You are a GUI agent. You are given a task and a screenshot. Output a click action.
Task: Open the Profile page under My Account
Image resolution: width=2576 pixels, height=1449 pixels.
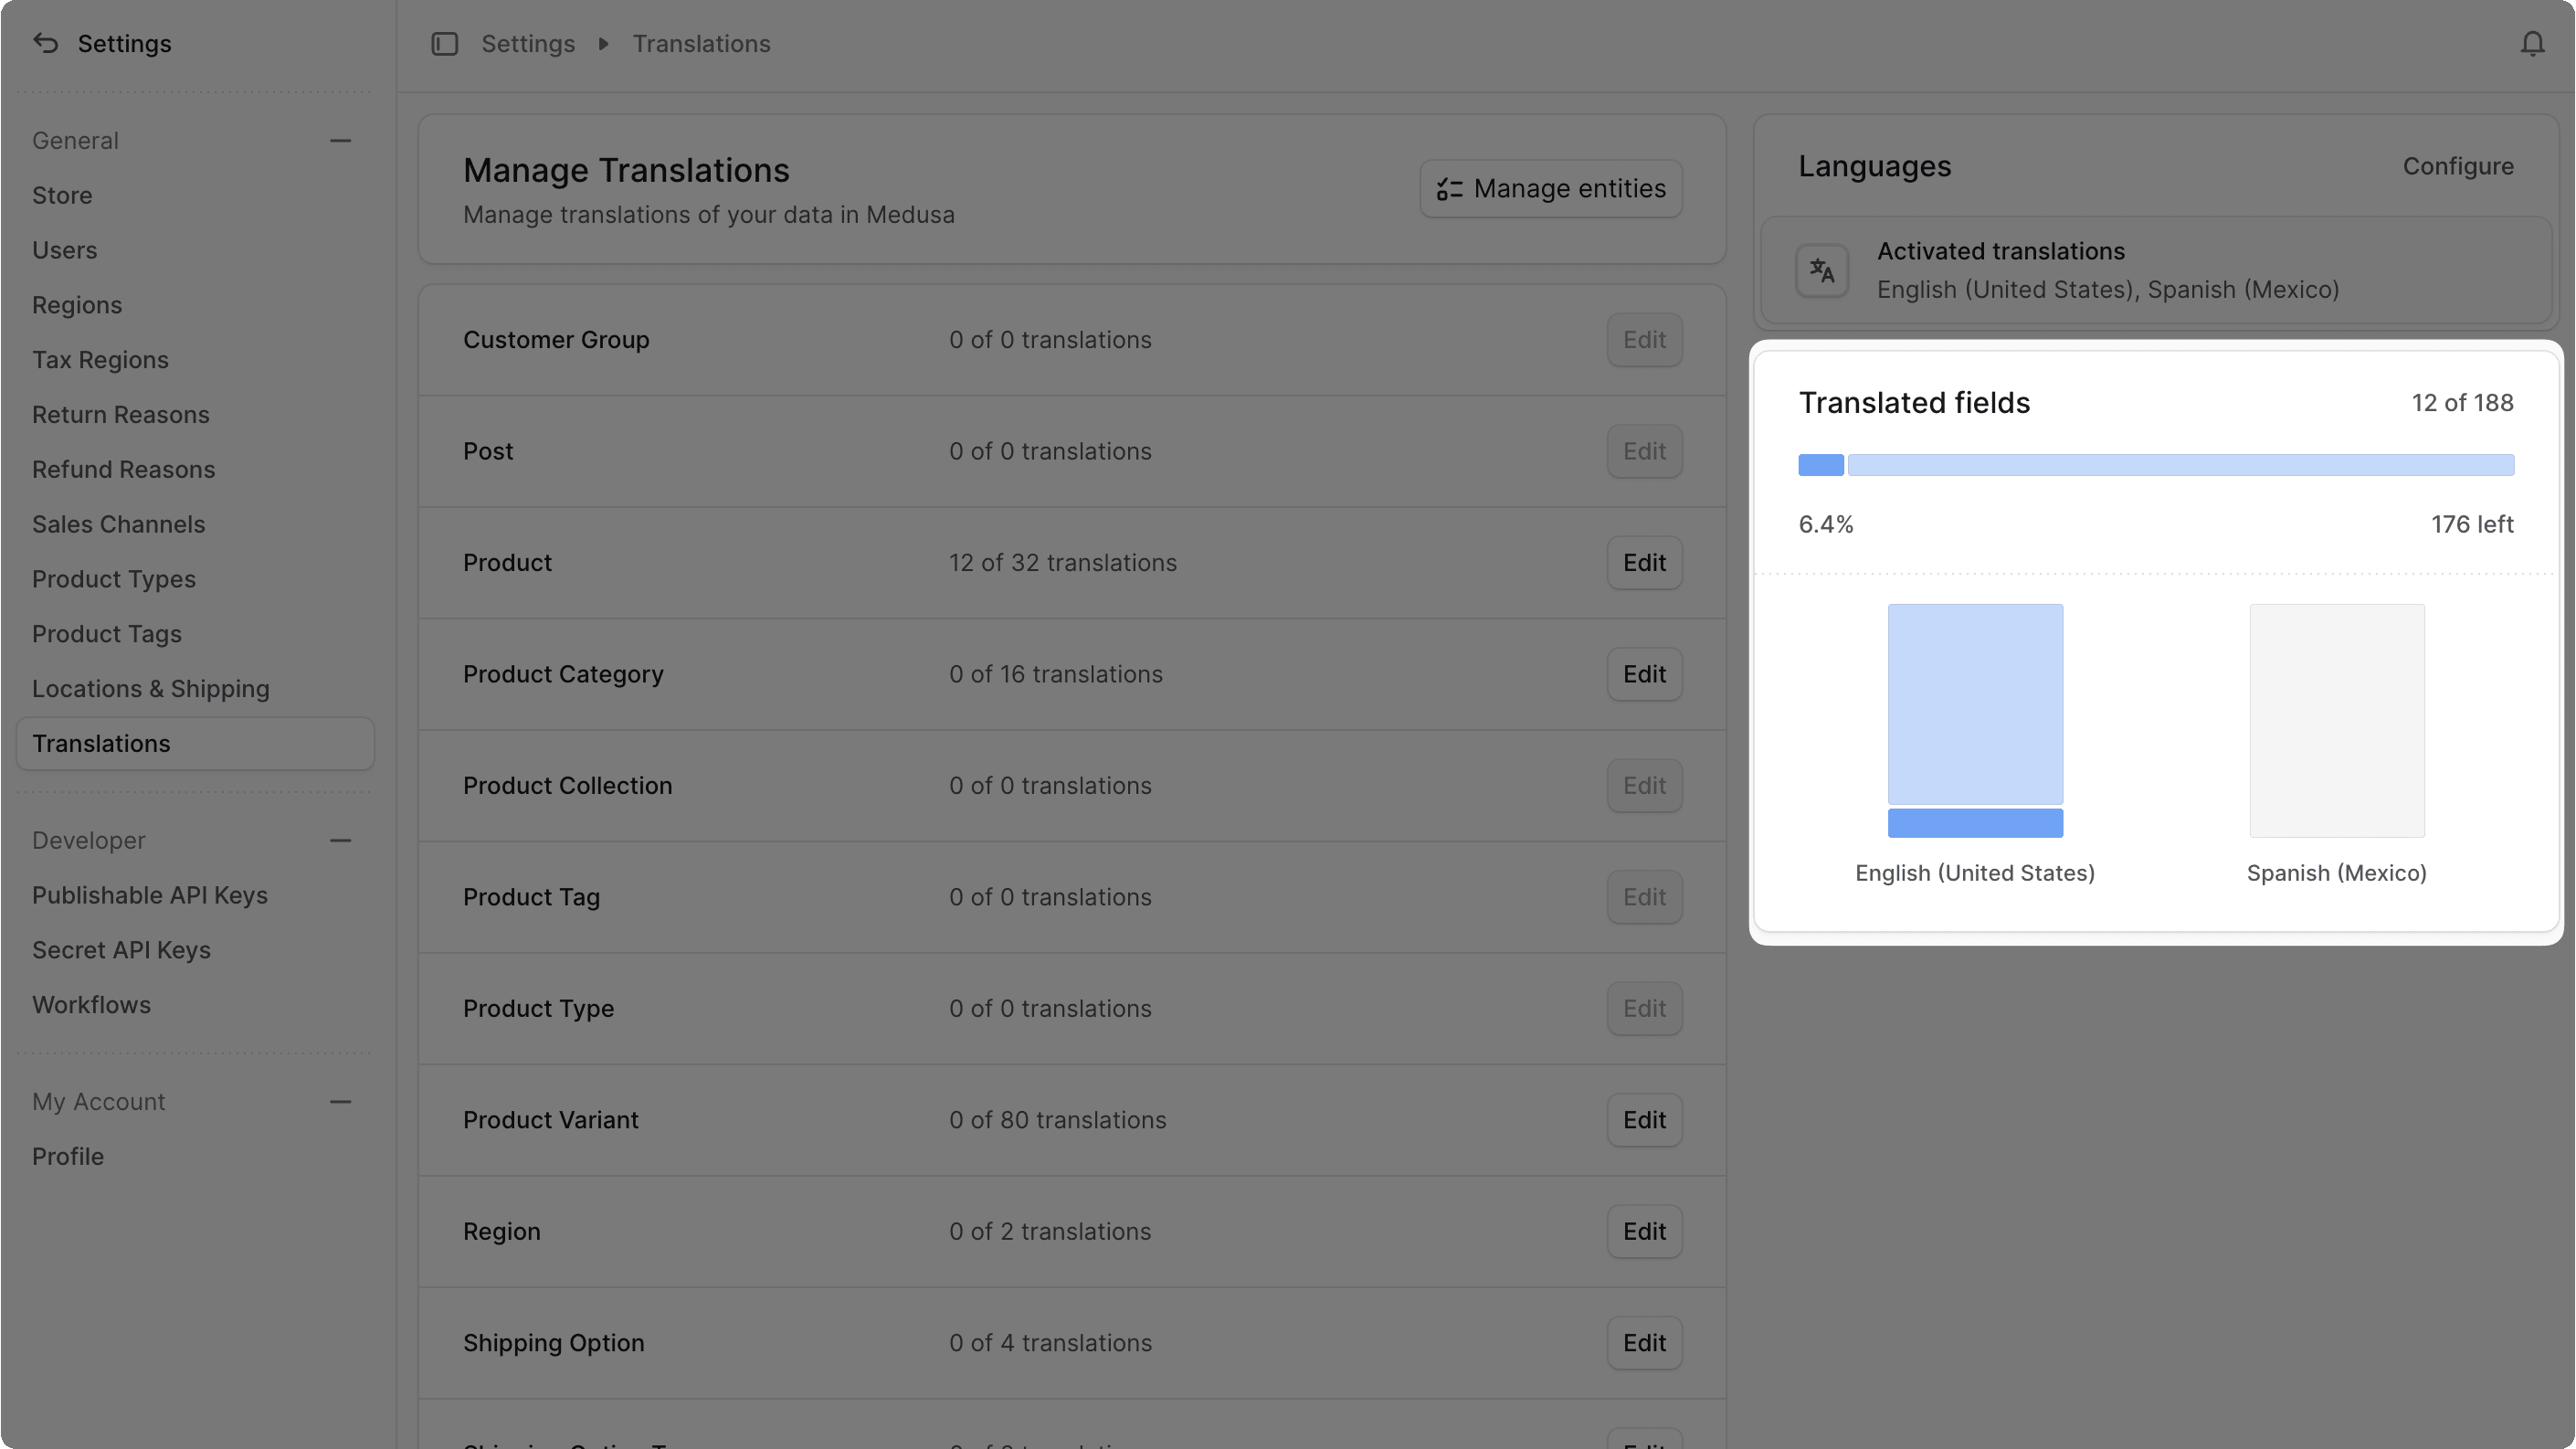click(x=67, y=1156)
